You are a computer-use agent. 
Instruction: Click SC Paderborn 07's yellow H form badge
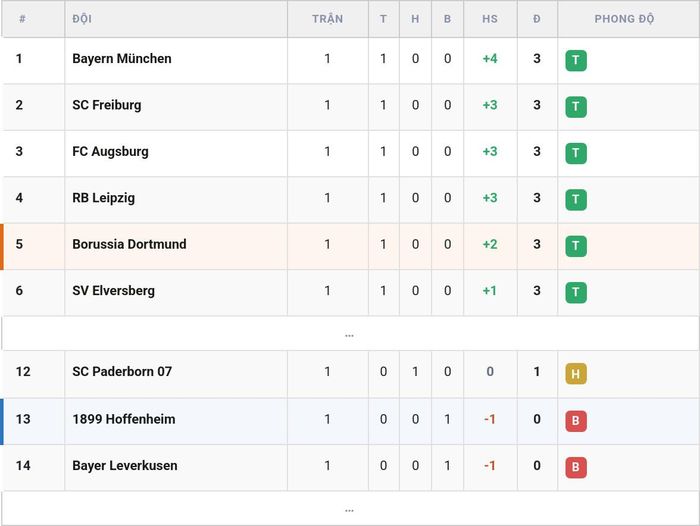pyautogui.click(x=576, y=374)
